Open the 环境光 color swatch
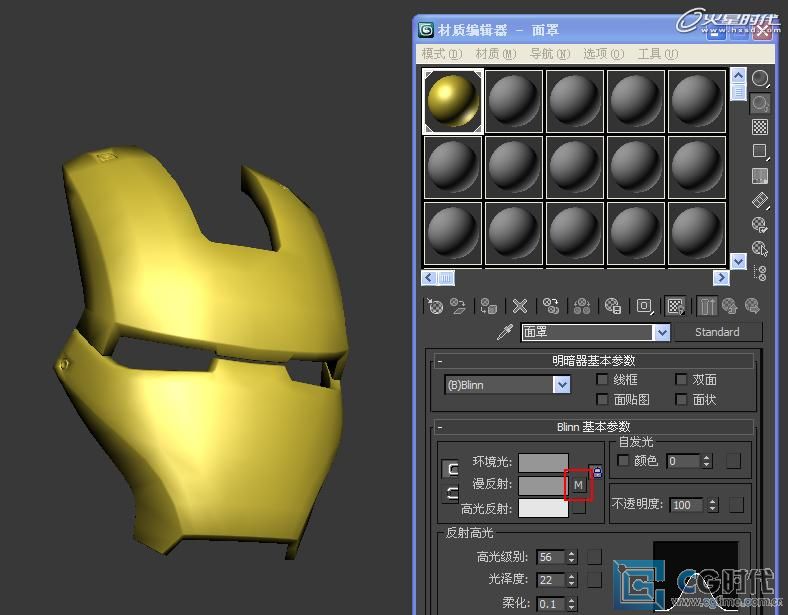 (x=543, y=463)
